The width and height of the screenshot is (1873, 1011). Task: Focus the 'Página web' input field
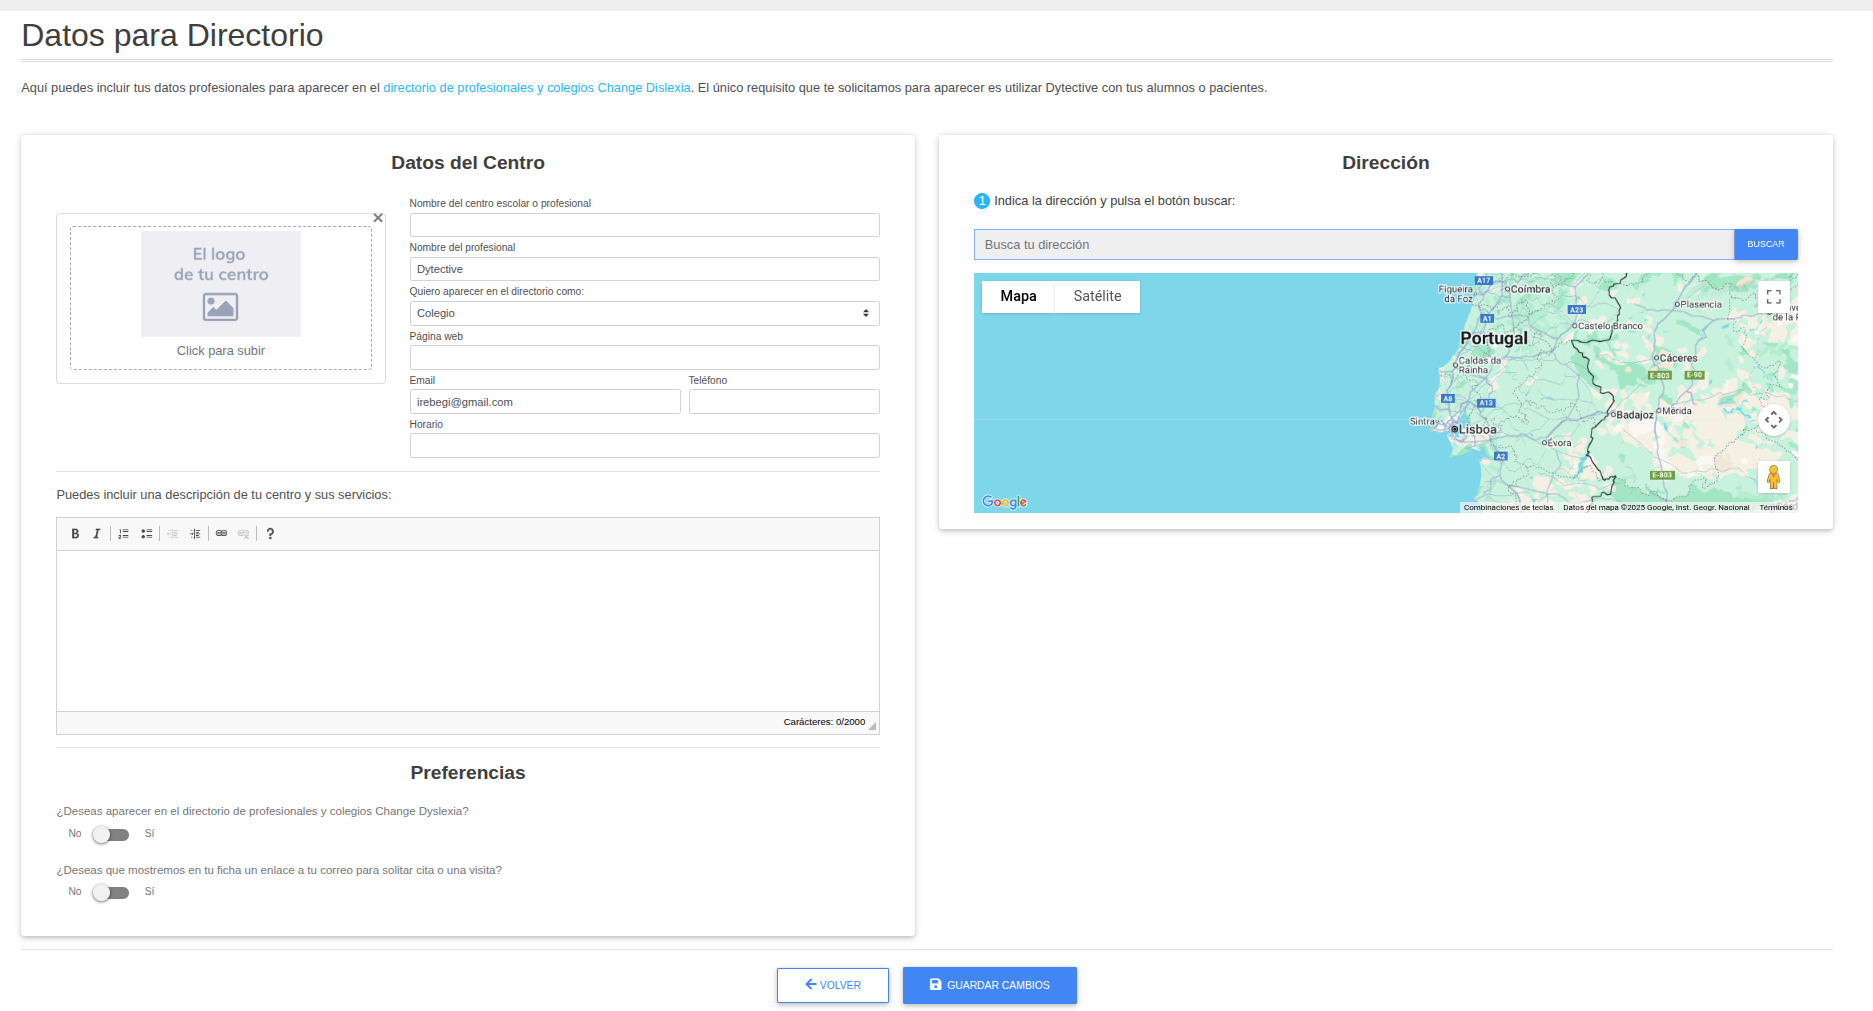coord(644,357)
